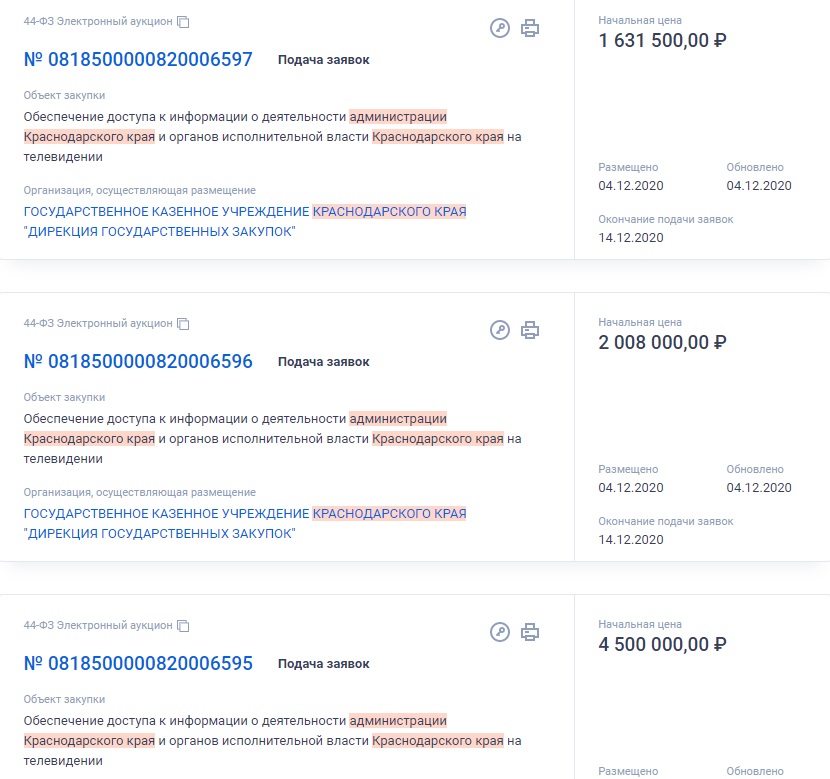
Task: Print tender 0818500000820006596 card
Action: tap(530, 330)
